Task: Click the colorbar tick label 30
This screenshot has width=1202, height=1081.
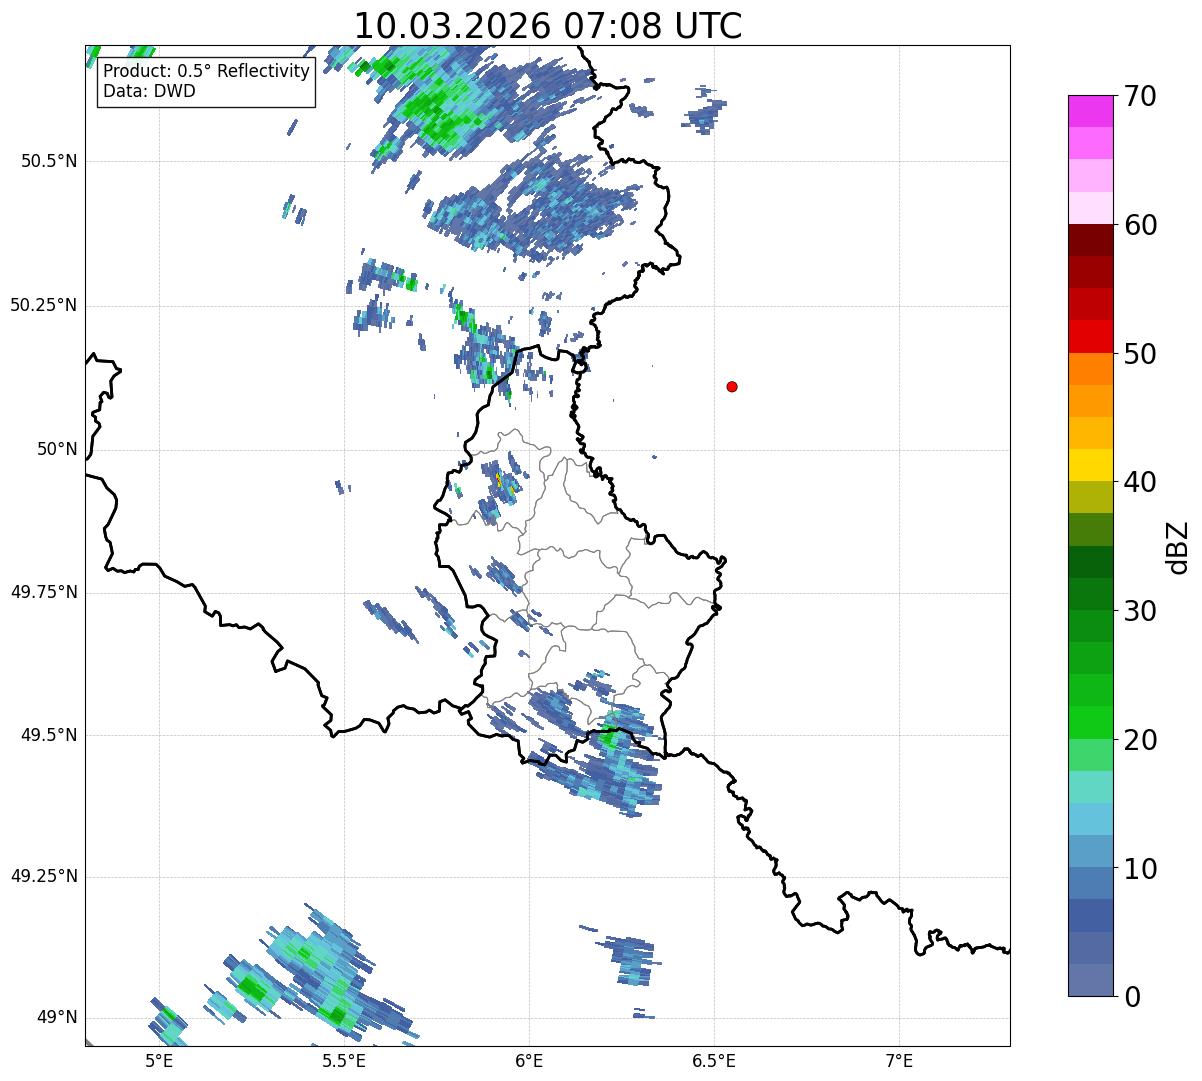Action: click(x=1140, y=611)
